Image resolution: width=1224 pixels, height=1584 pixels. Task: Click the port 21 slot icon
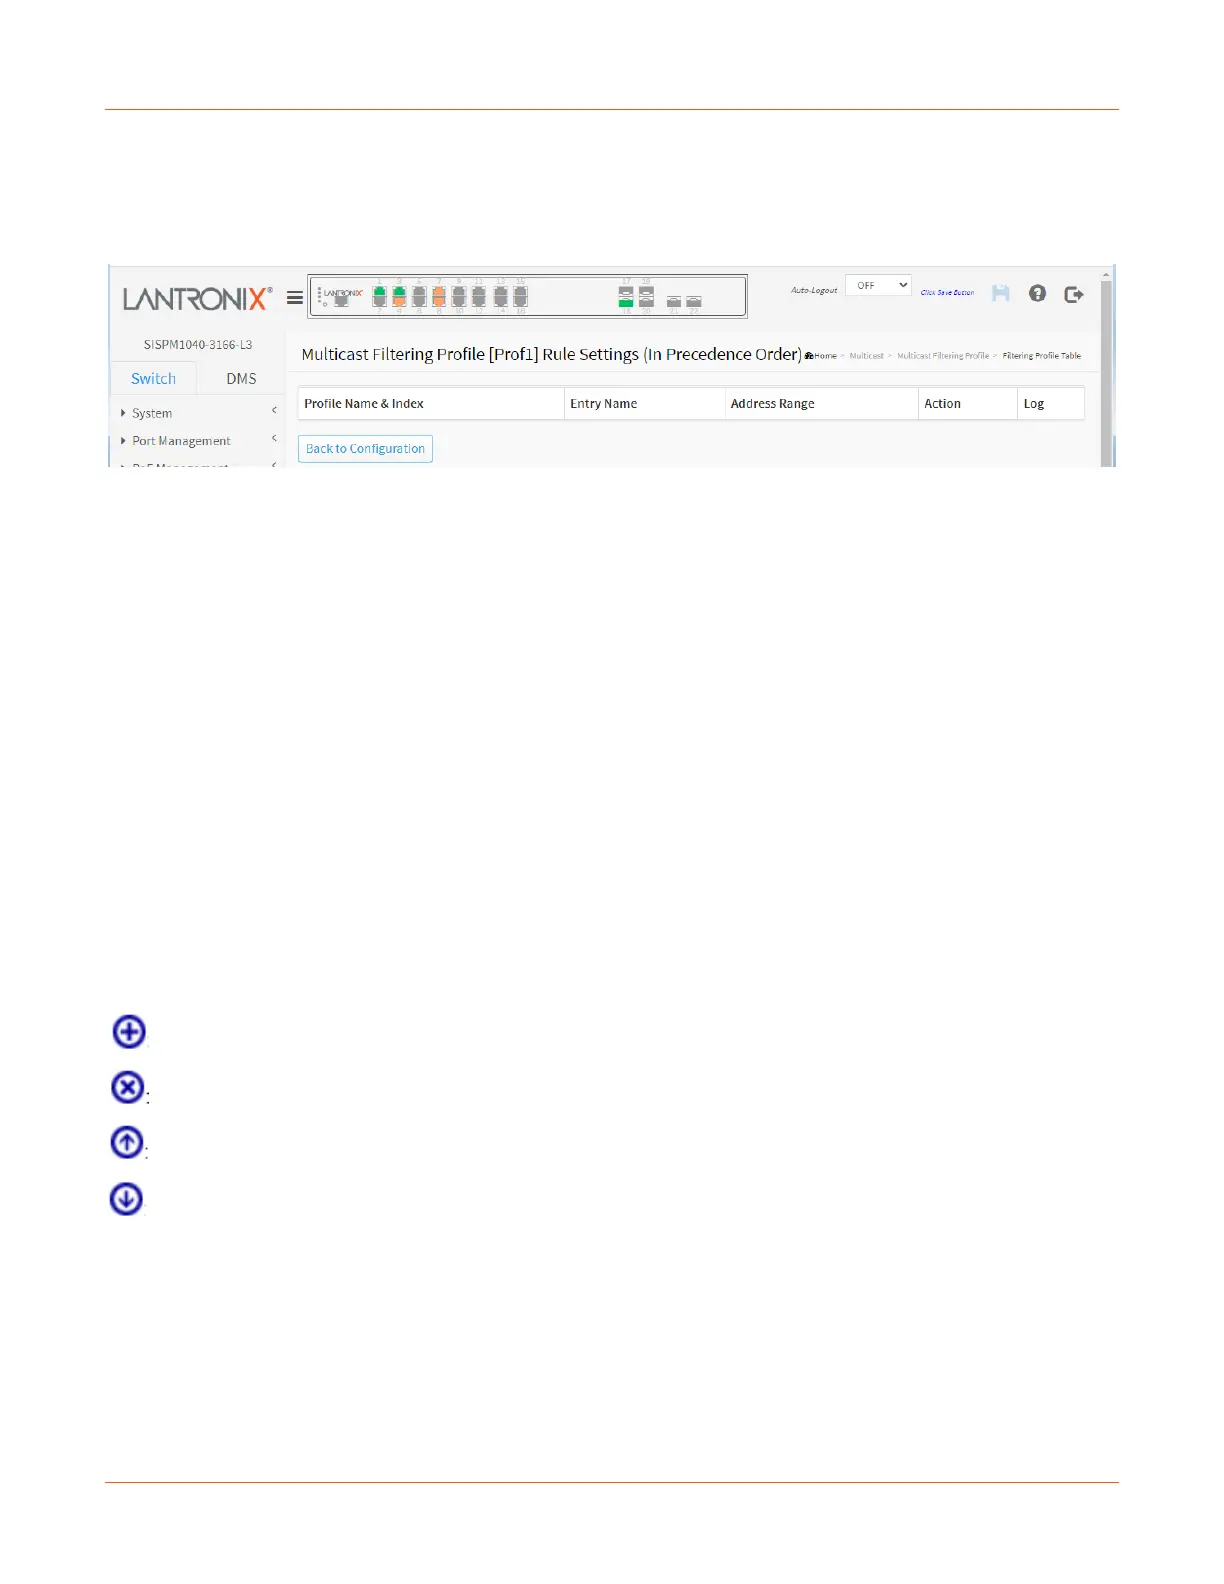(x=674, y=301)
